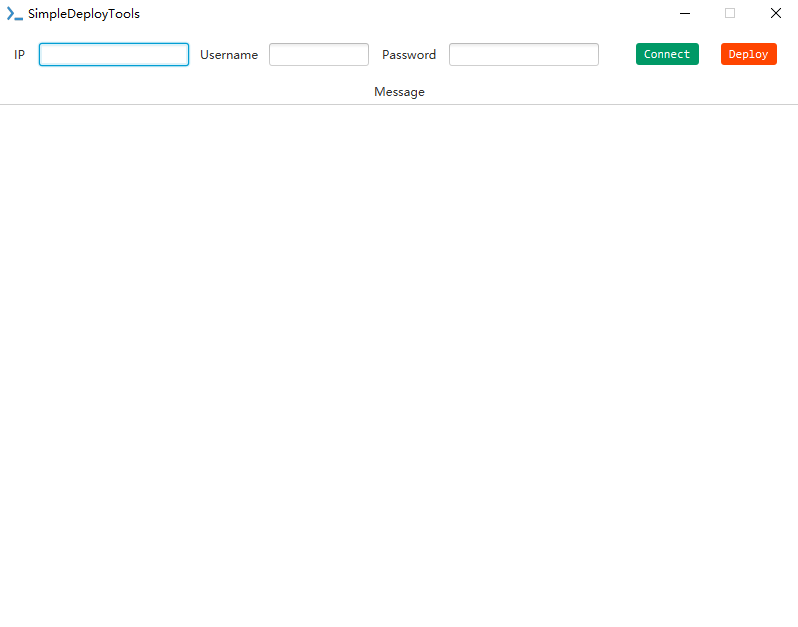This screenshot has width=798, height=627.
Task: Close the SimpleDeployTools window
Action: click(x=776, y=13)
